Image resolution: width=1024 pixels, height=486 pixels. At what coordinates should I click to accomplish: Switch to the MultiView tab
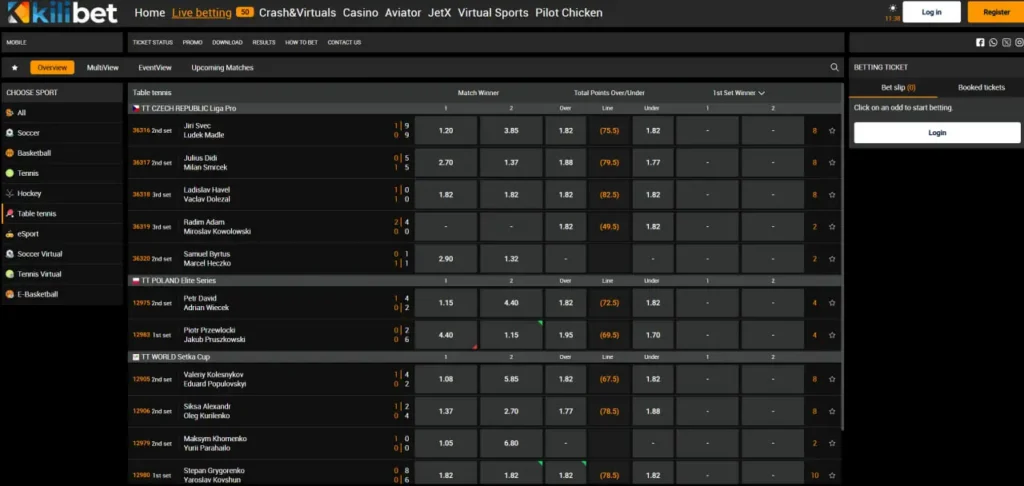click(x=103, y=68)
